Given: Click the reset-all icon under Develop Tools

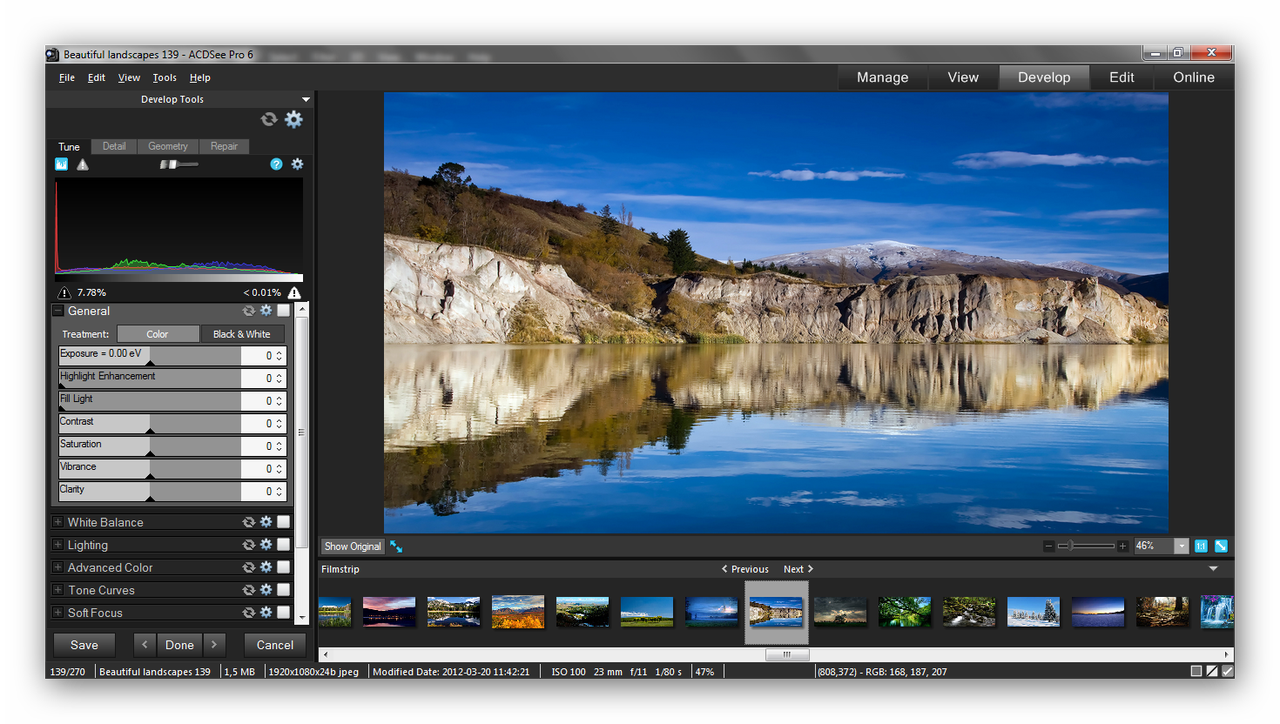Looking at the screenshot, I should pos(269,119).
